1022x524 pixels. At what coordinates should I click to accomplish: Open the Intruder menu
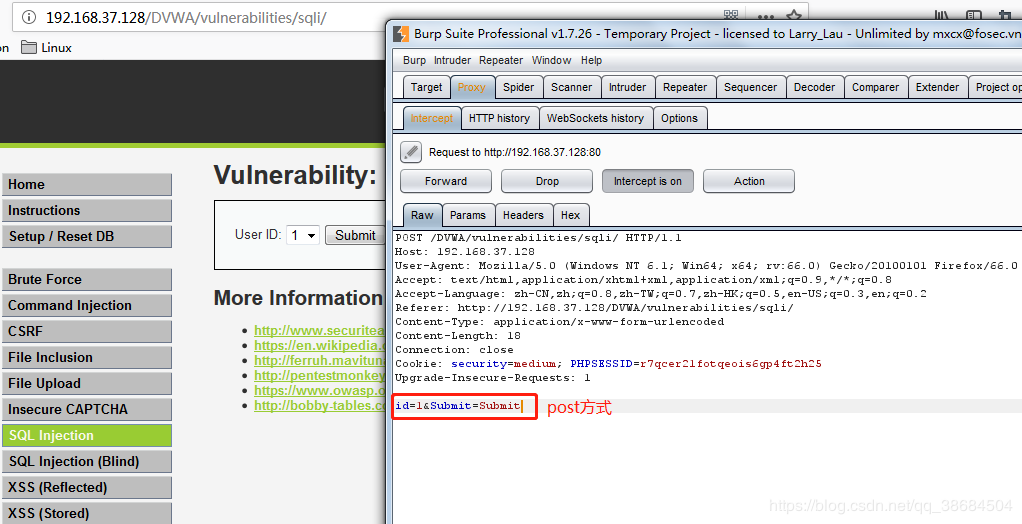coord(452,60)
